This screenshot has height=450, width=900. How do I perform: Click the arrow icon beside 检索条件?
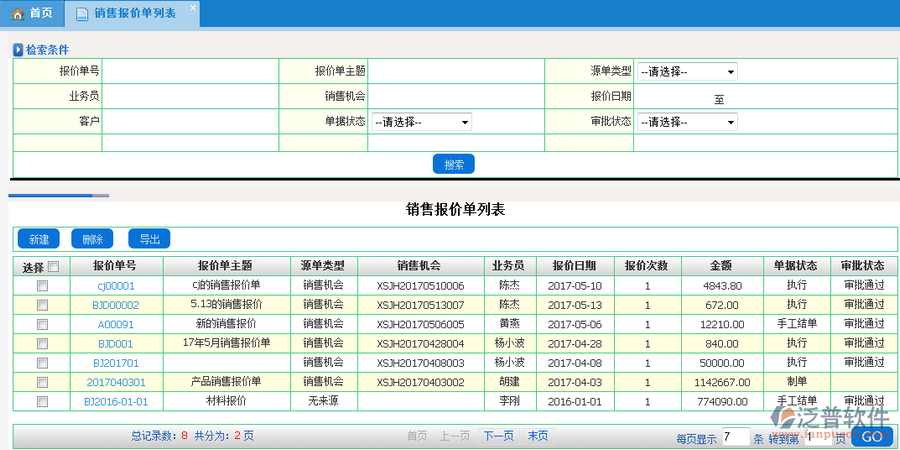point(18,50)
